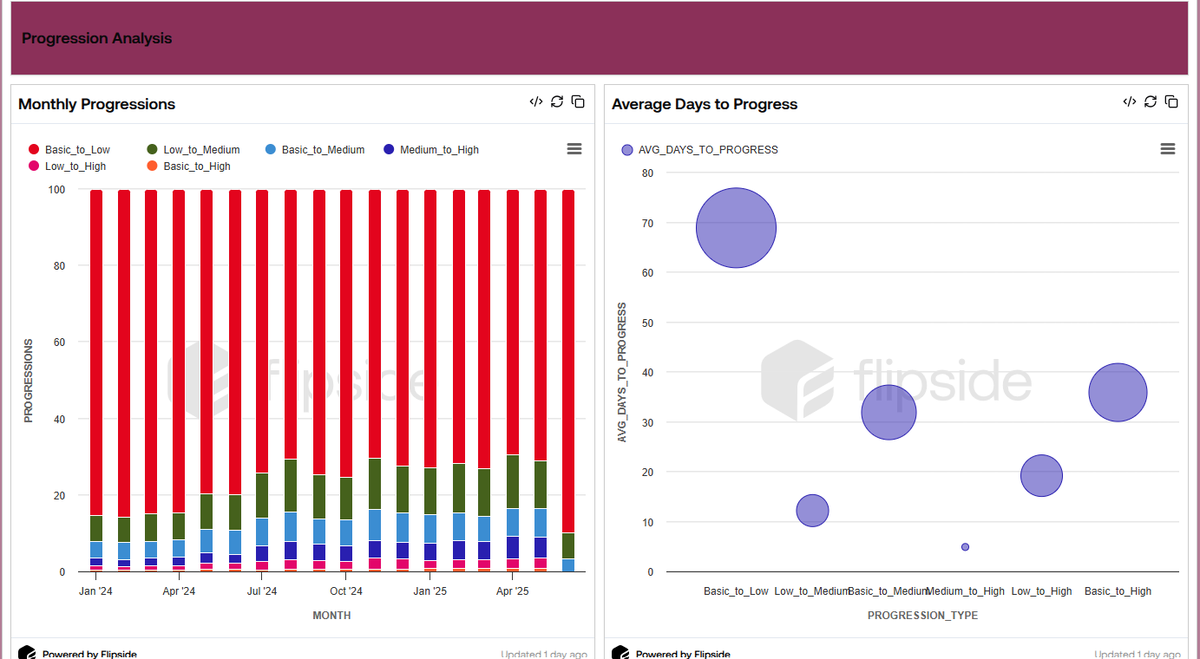
Task: Toggle Basic_to_Low legend series
Action: click(x=69, y=150)
